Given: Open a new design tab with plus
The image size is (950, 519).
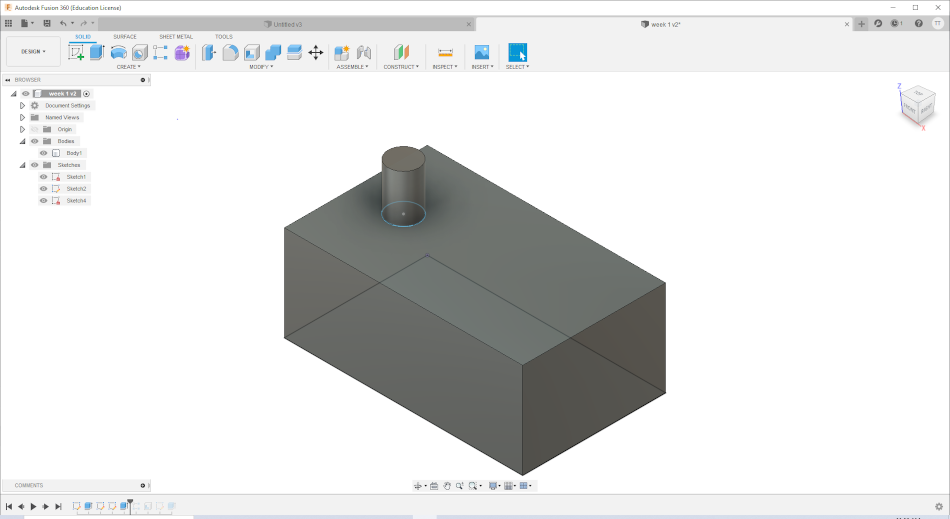Looking at the screenshot, I should tap(862, 24).
